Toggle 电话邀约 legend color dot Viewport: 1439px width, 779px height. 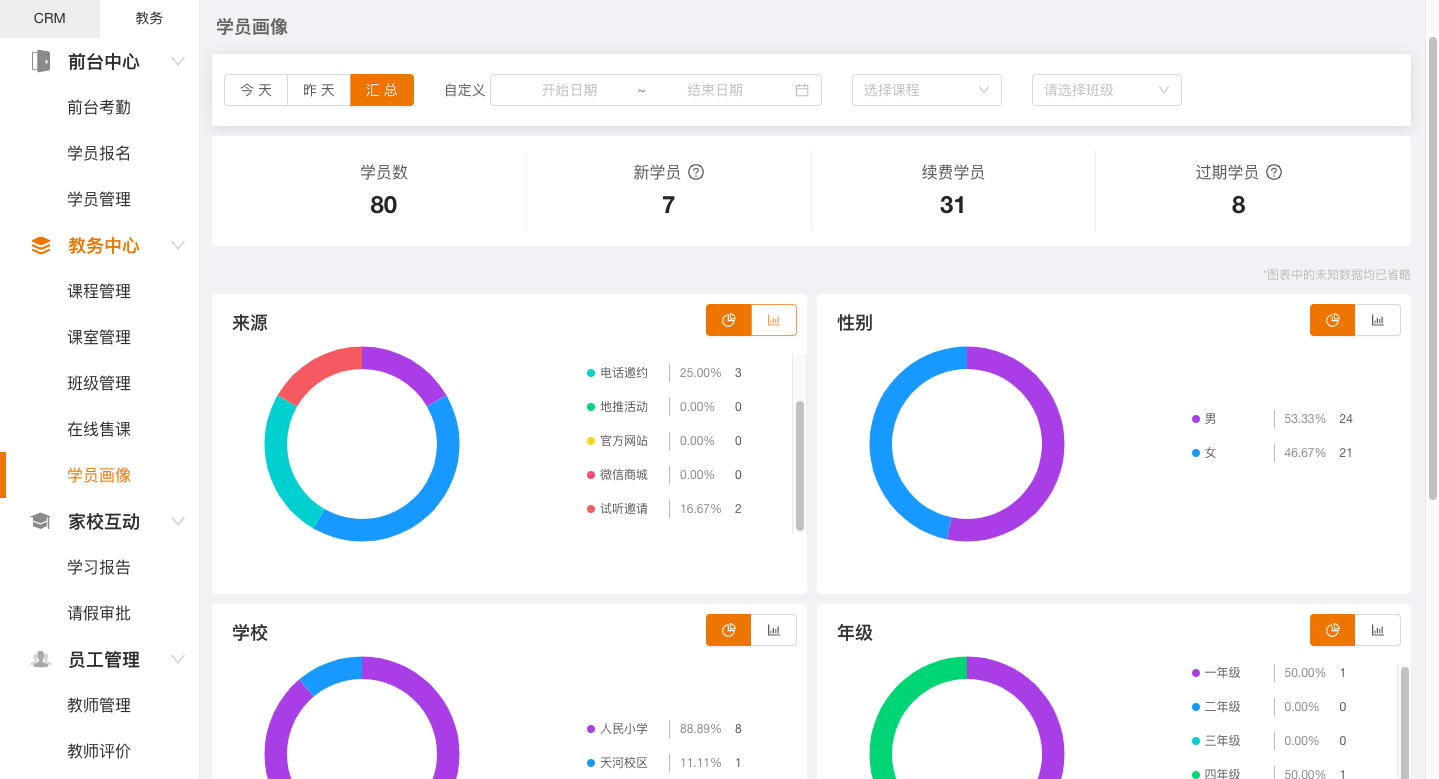(591, 373)
